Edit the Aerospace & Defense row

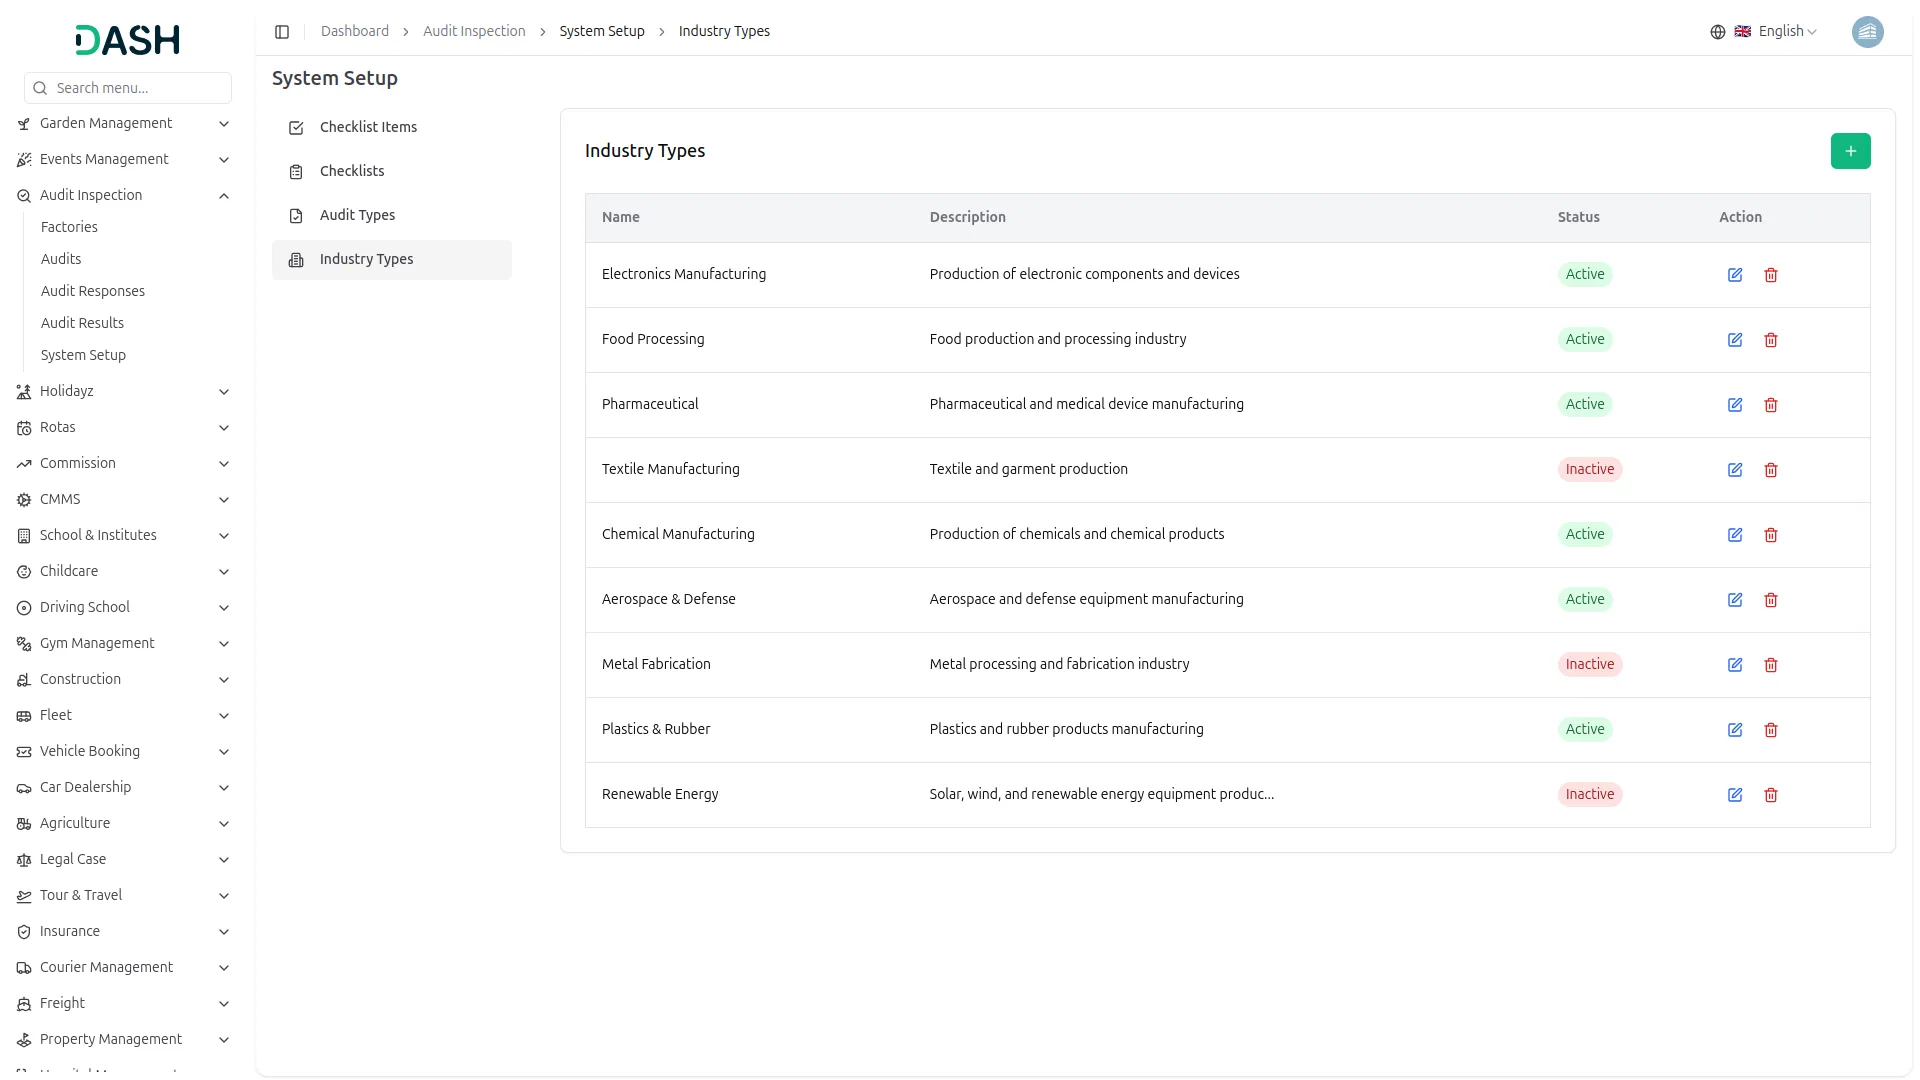1735,600
